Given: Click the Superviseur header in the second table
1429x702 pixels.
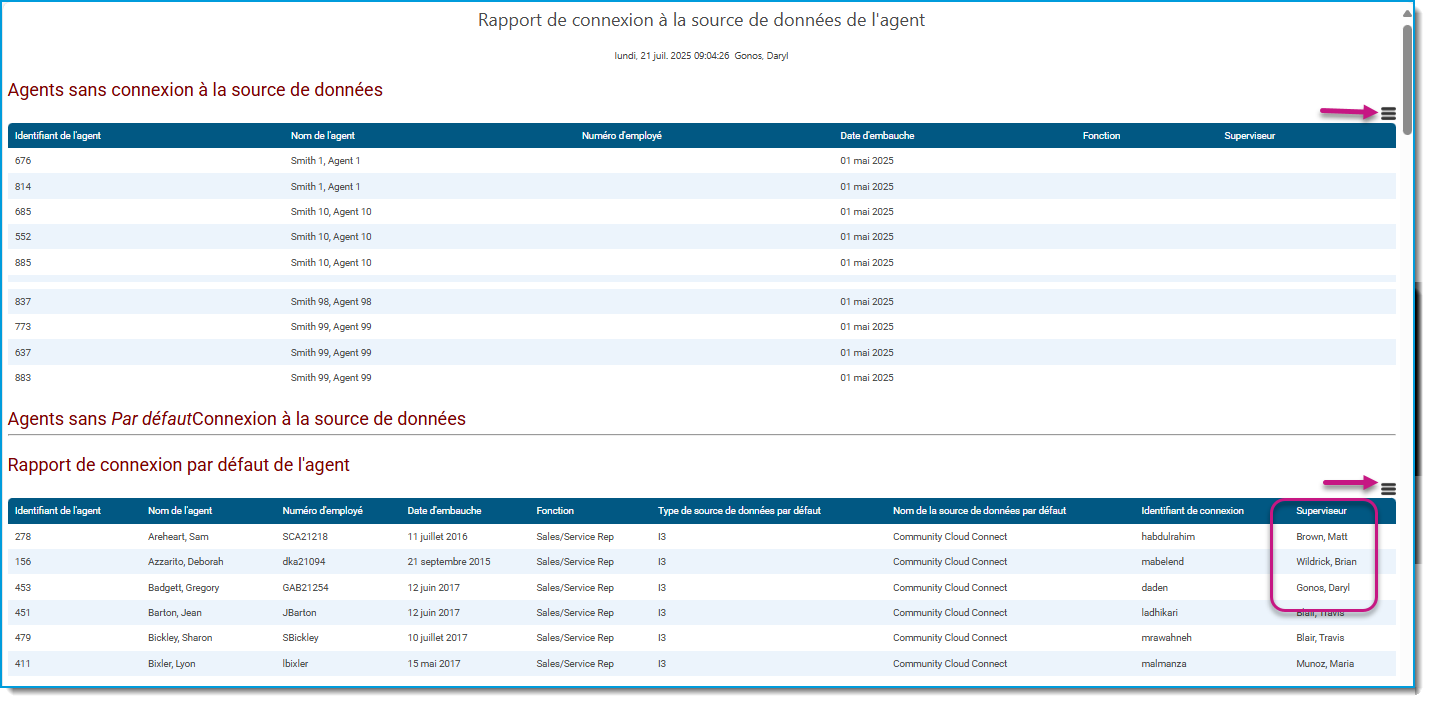Looking at the screenshot, I should [1321, 511].
